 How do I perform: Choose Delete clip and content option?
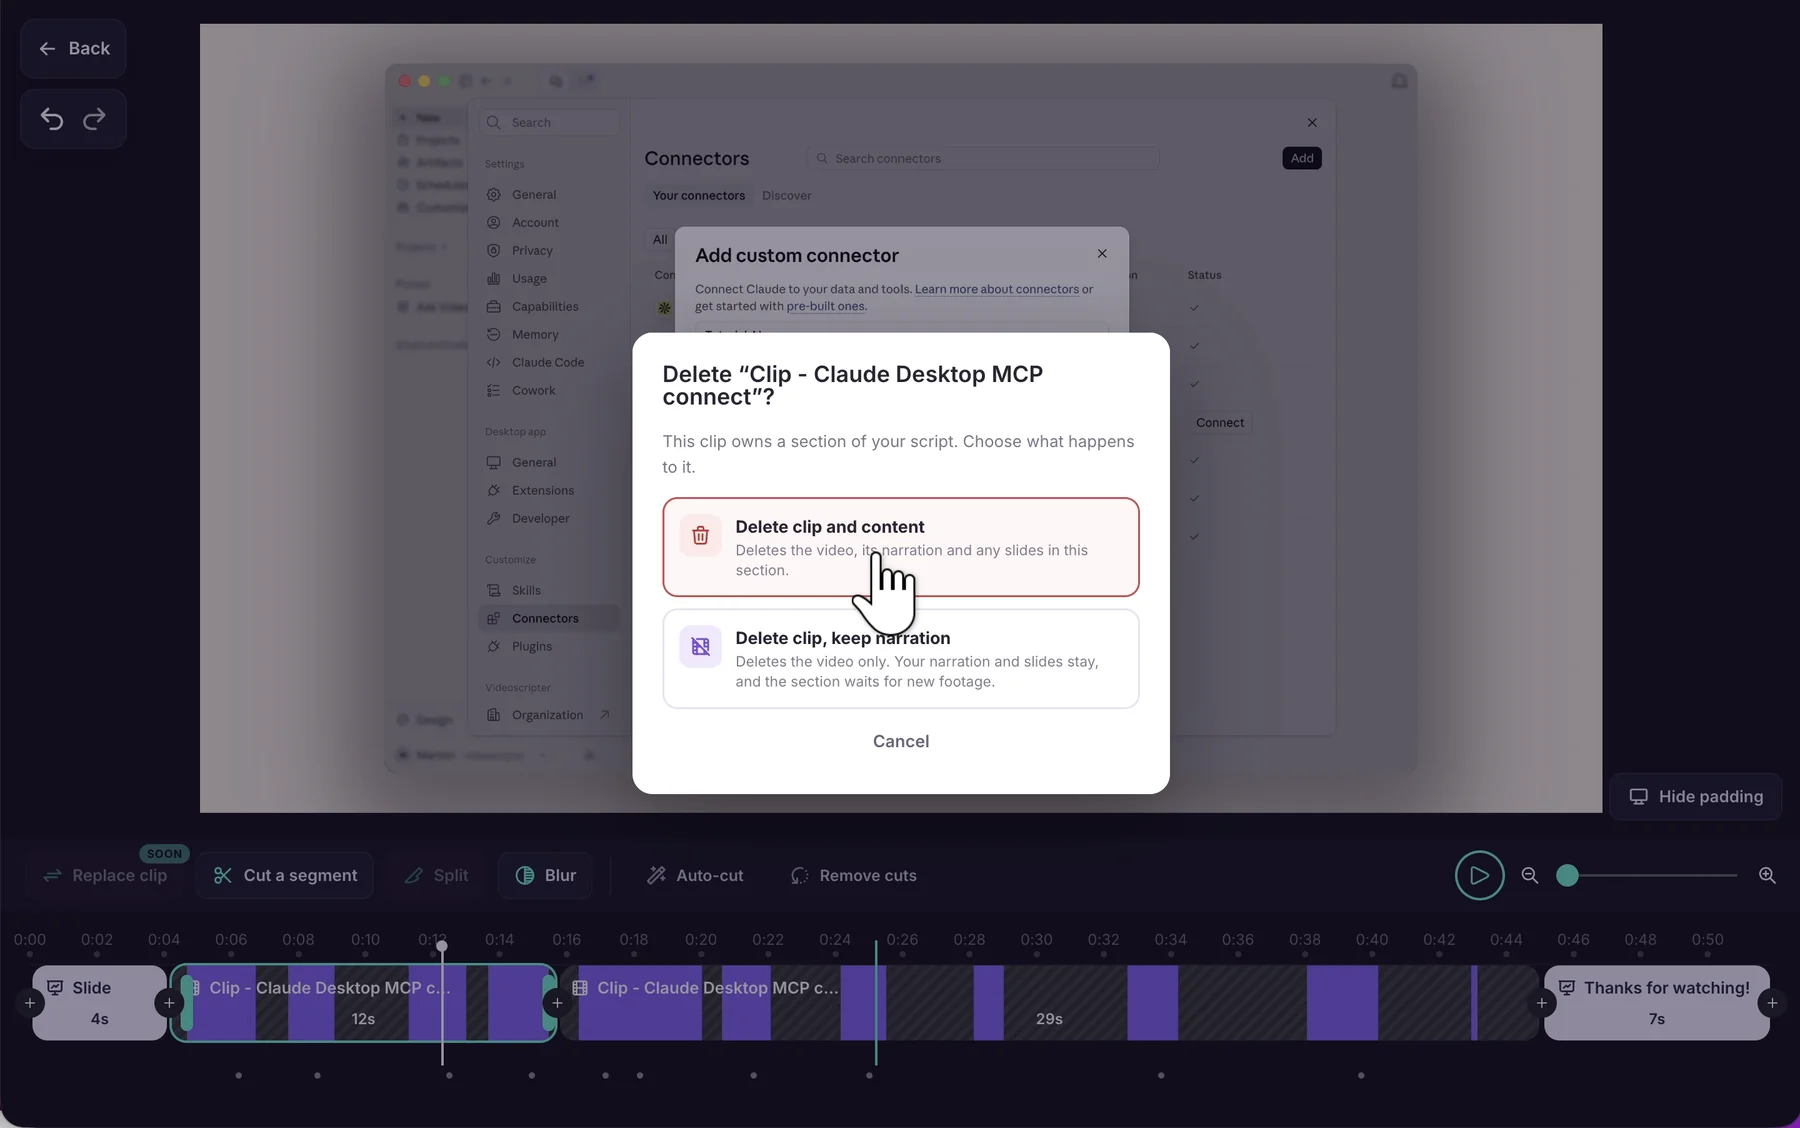[x=900, y=547]
